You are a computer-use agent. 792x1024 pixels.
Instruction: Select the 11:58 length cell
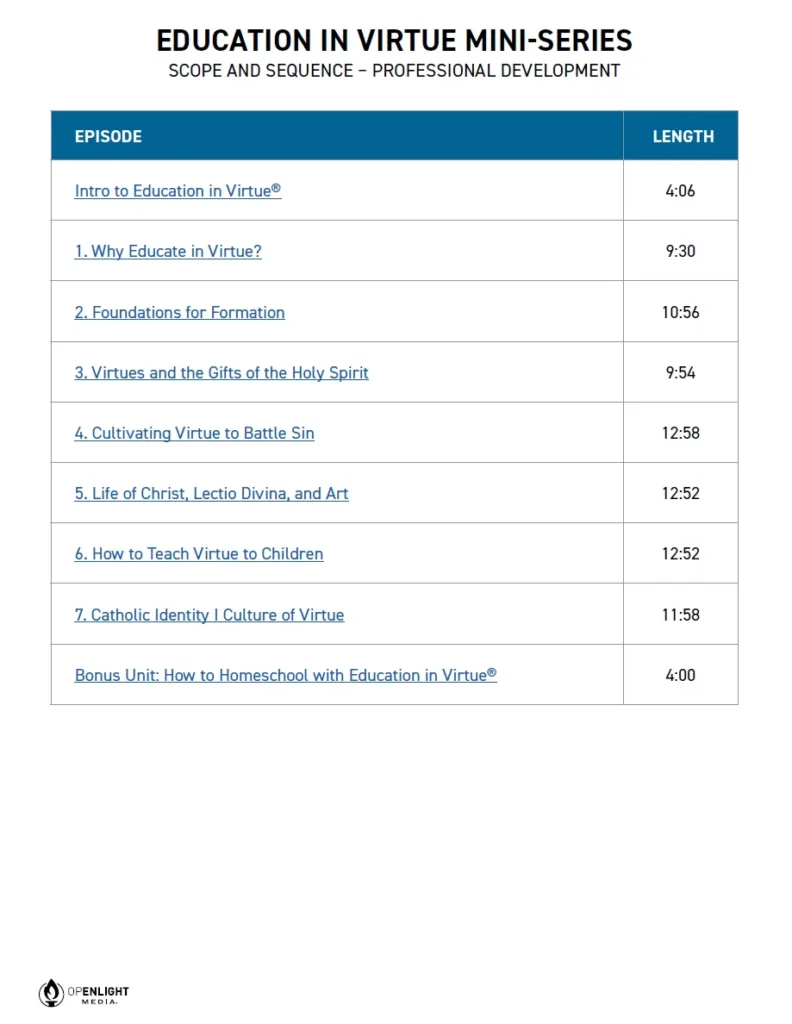[680, 615]
